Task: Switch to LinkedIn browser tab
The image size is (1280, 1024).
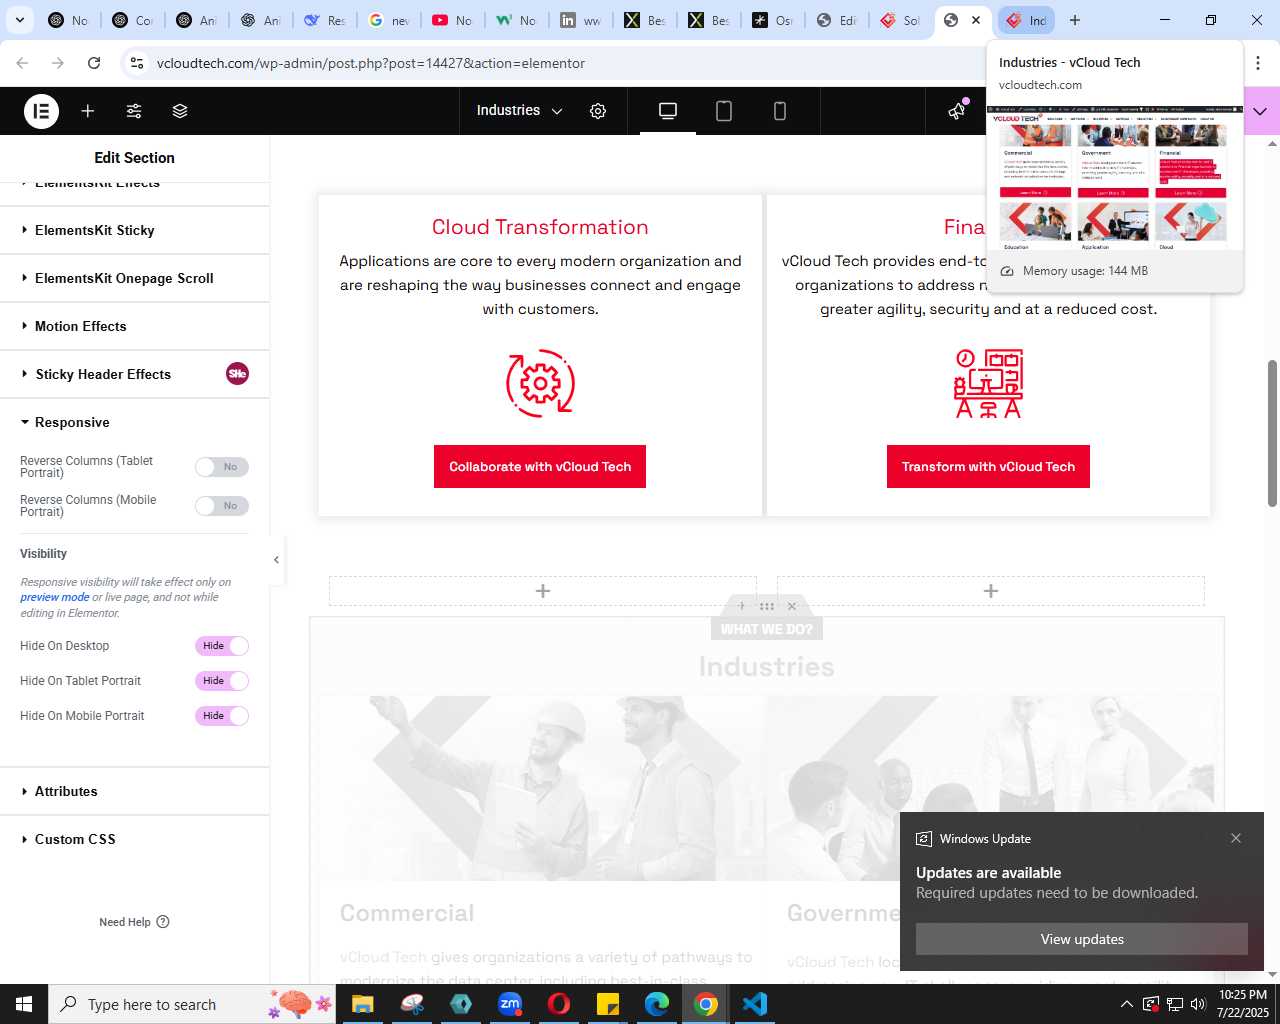Action: click(x=579, y=20)
